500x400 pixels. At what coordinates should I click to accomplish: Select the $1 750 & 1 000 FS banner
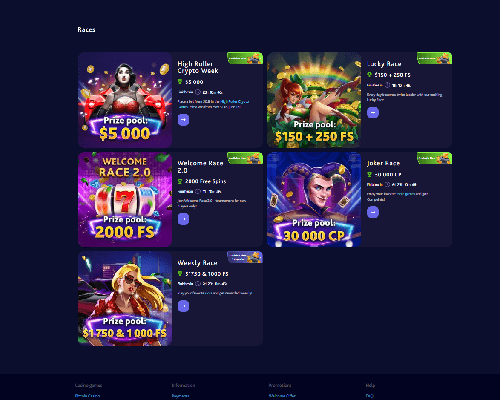click(125, 298)
